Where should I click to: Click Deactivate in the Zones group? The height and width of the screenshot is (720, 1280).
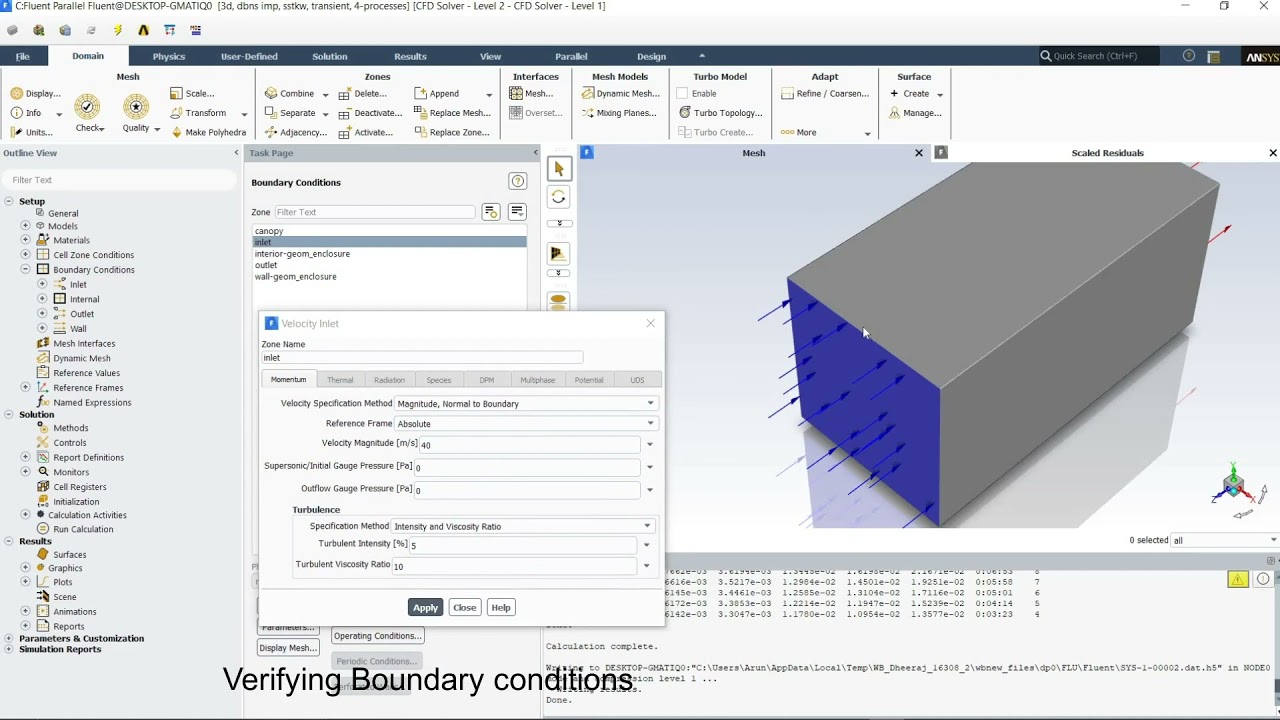(x=370, y=113)
